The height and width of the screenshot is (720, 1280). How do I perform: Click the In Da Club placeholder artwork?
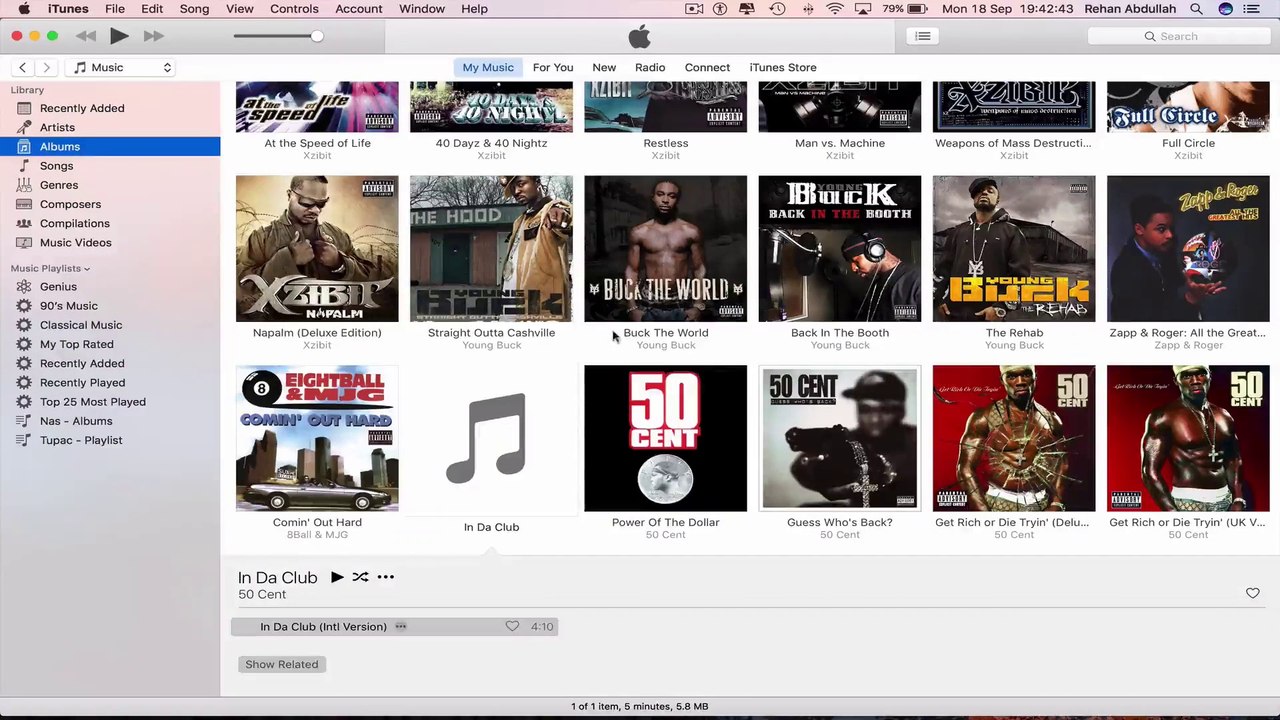491,438
